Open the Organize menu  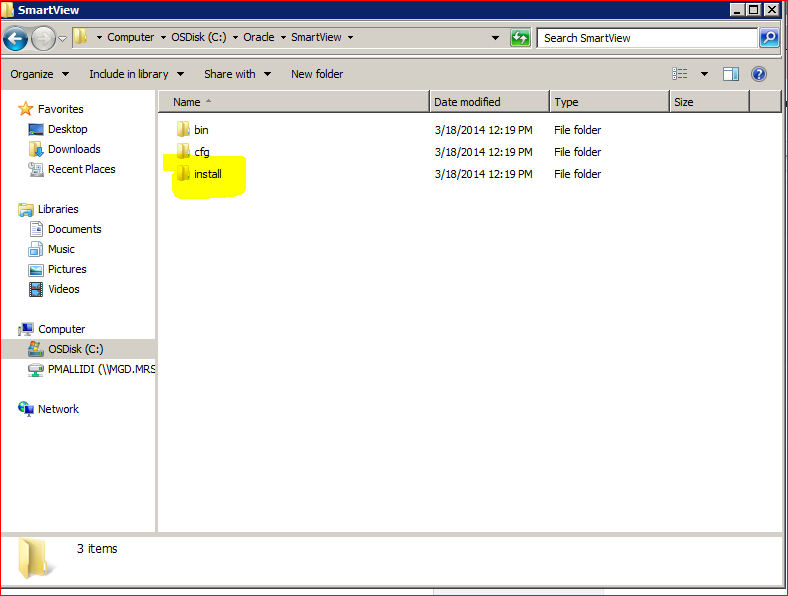pos(40,74)
